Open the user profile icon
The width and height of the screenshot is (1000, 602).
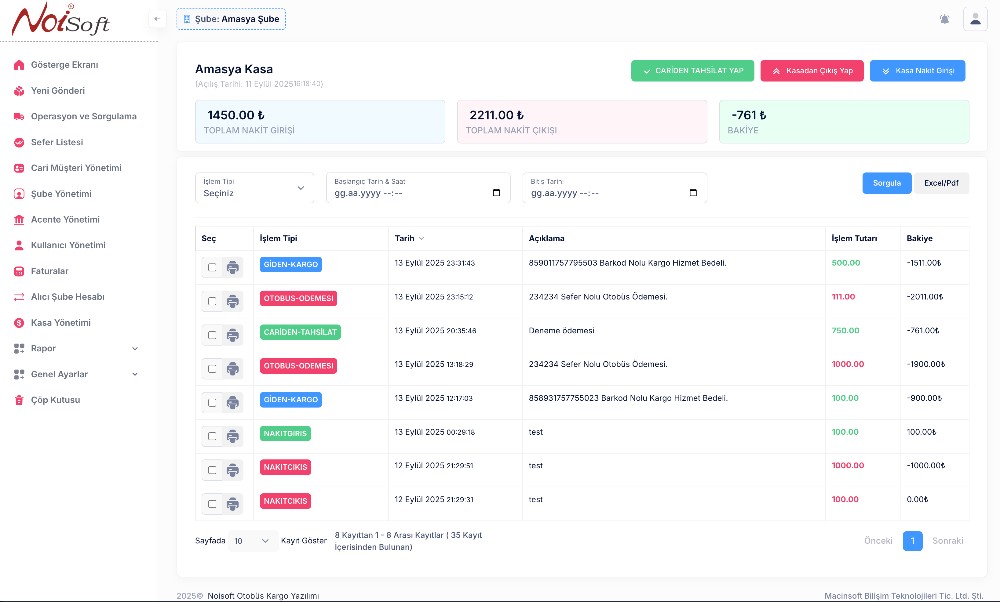pos(974,19)
